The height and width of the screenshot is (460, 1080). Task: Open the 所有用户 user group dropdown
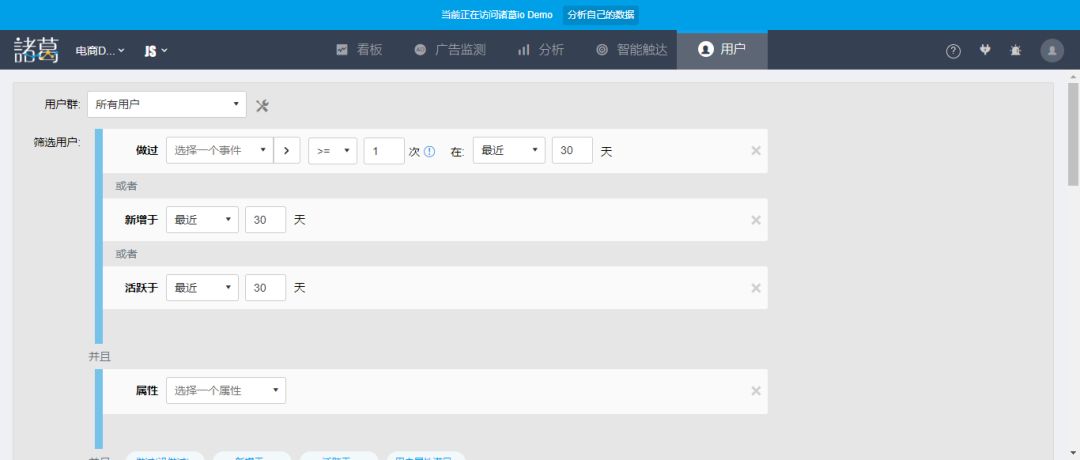click(x=167, y=105)
